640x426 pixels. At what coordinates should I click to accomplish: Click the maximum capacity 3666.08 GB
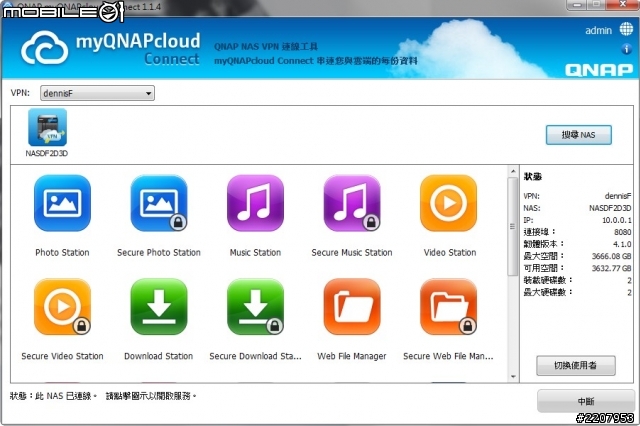611,256
